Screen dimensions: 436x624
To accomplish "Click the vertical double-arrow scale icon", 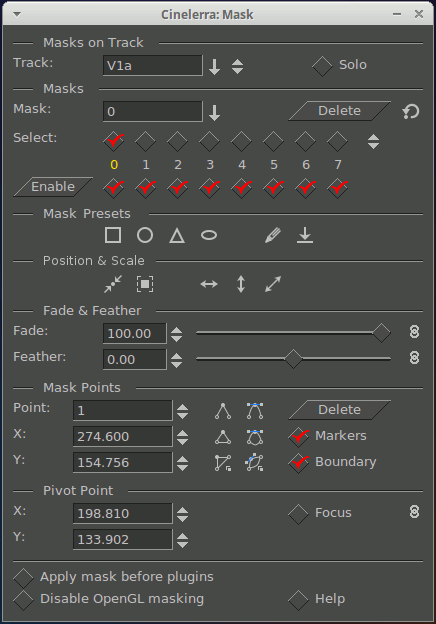I will [241, 284].
